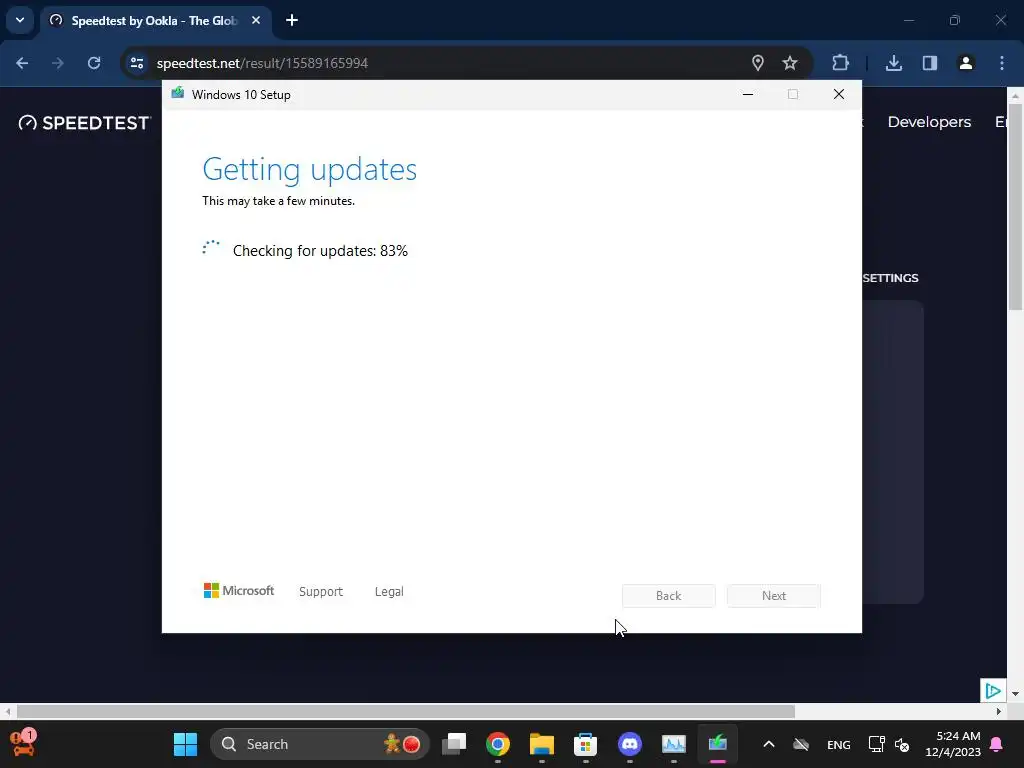Open the Chrome extensions puzzle icon
1024x768 pixels.
840,63
